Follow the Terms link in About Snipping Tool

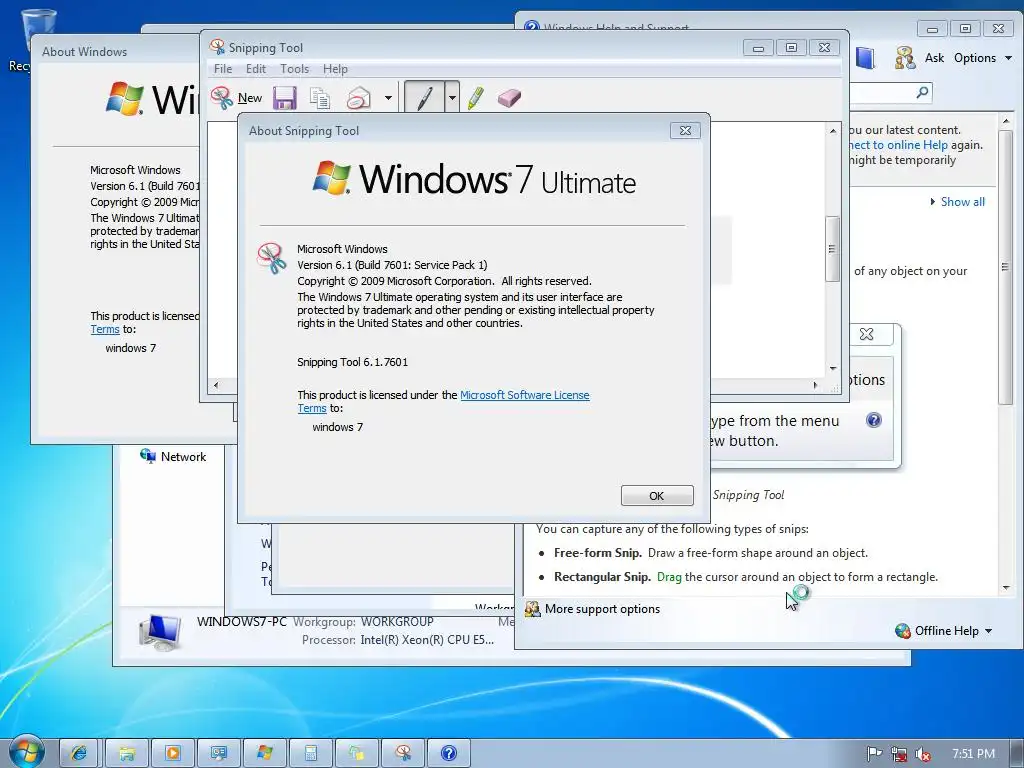point(312,408)
